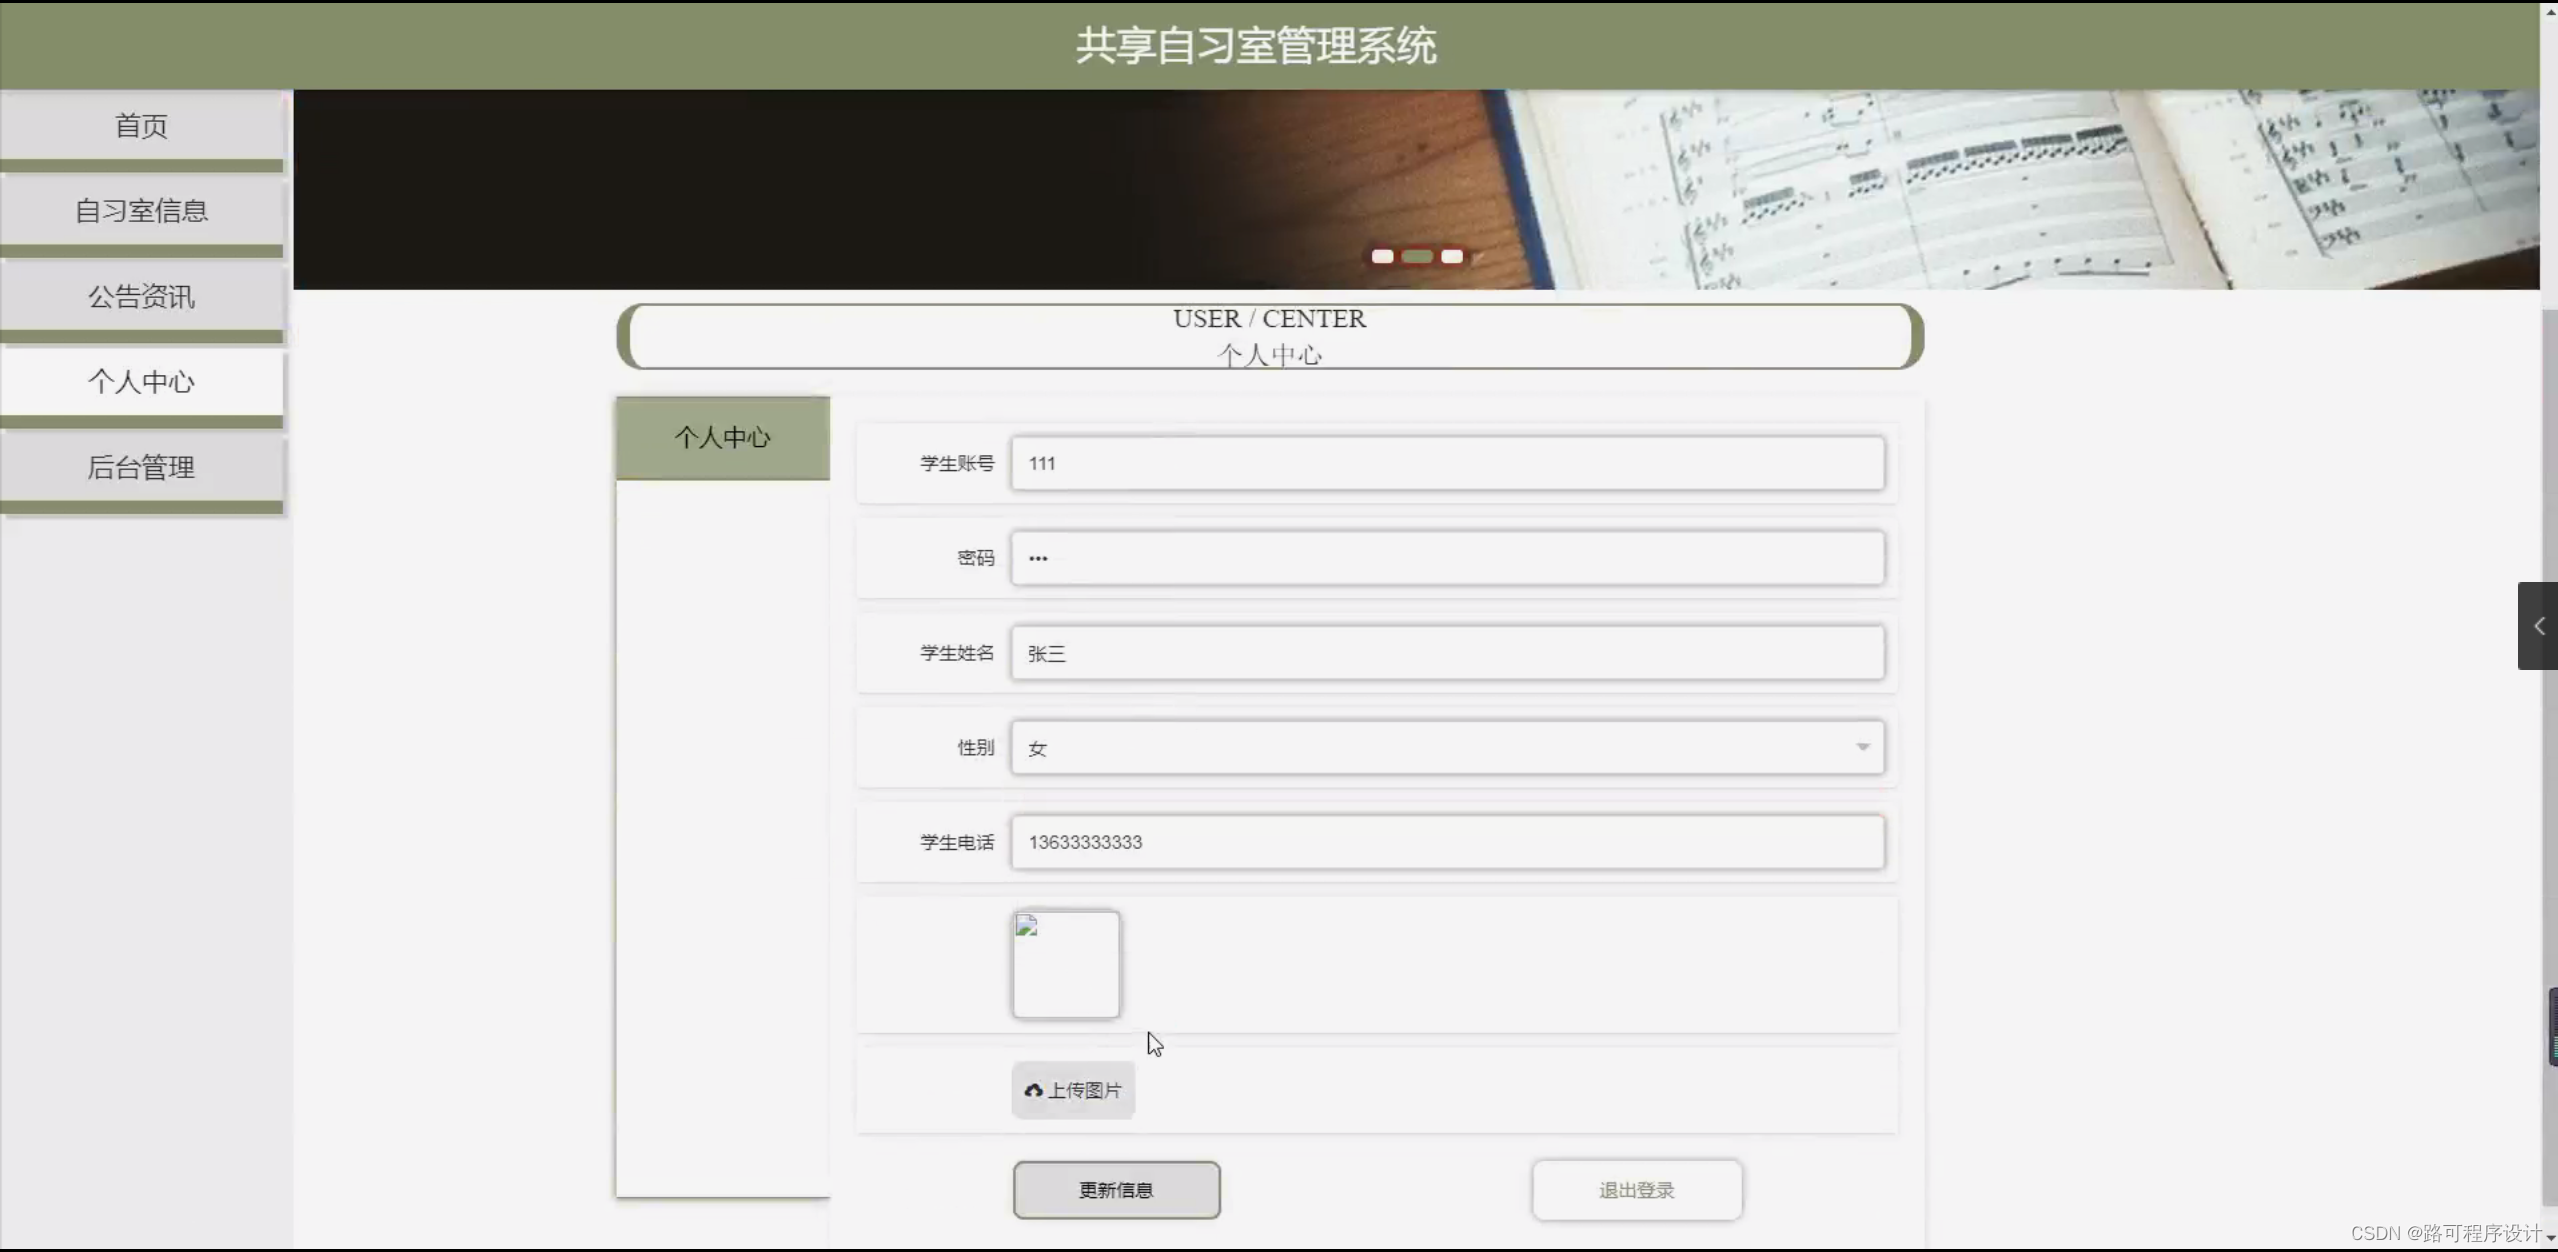The image size is (2558, 1252).
Task: Select first carousel indicator dot
Action: click(1382, 257)
